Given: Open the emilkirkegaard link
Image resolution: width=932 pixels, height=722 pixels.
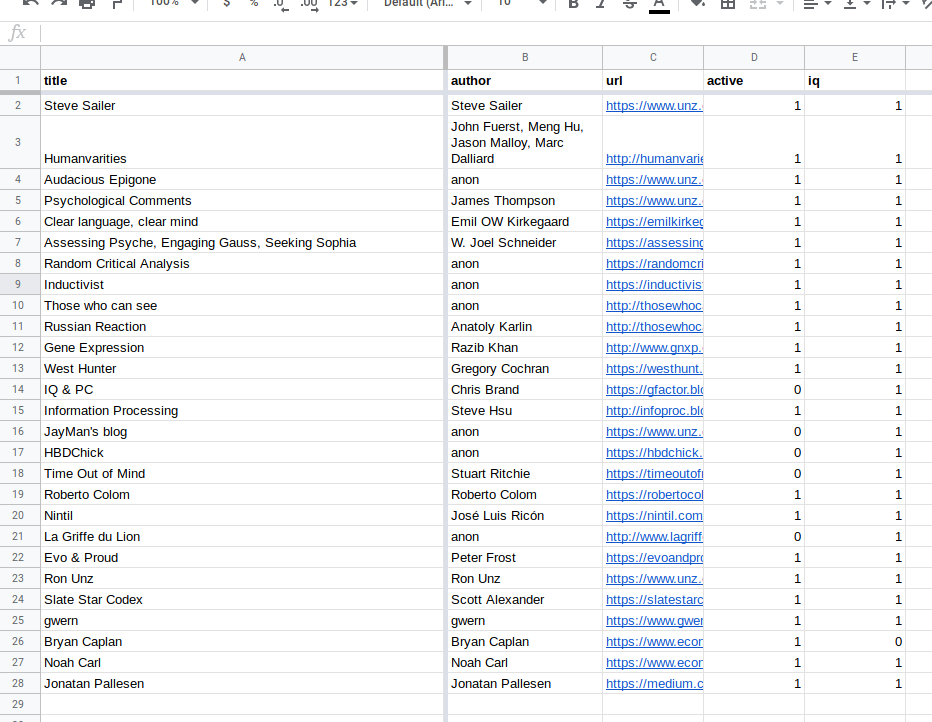Looking at the screenshot, I should tap(654, 222).
